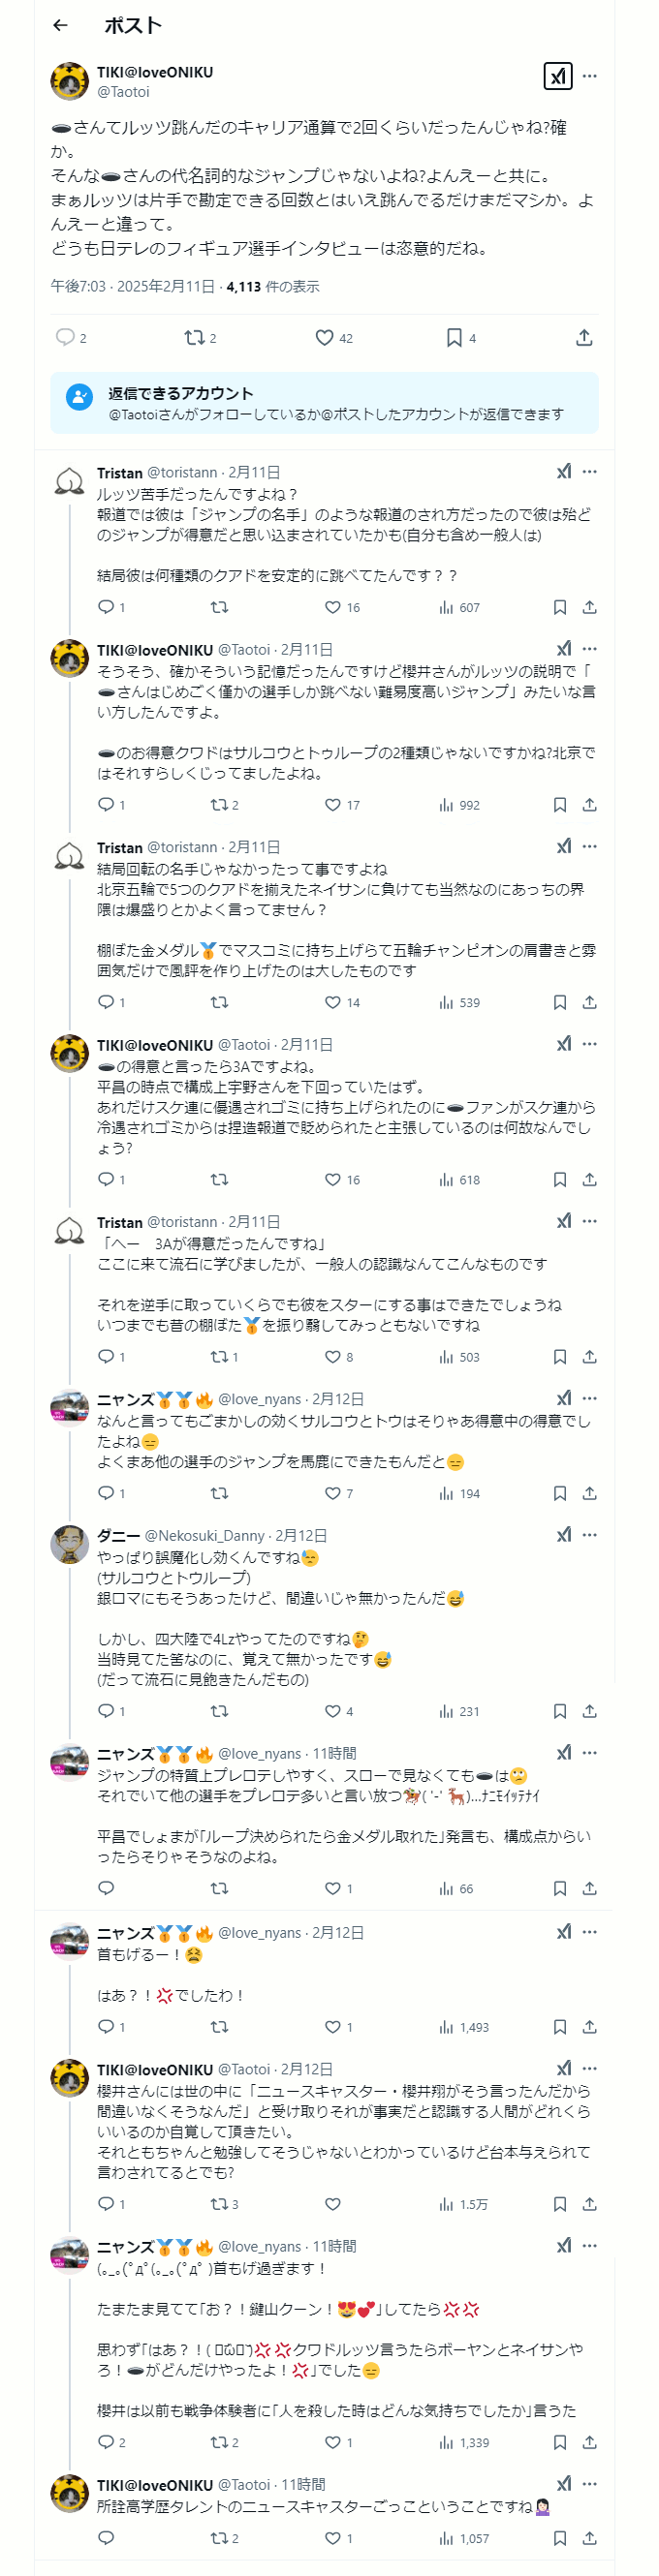Viewport: 659px width, 2576px height.
Task: Open more options menu on main post
Action: pyautogui.click(x=590, y=76)
